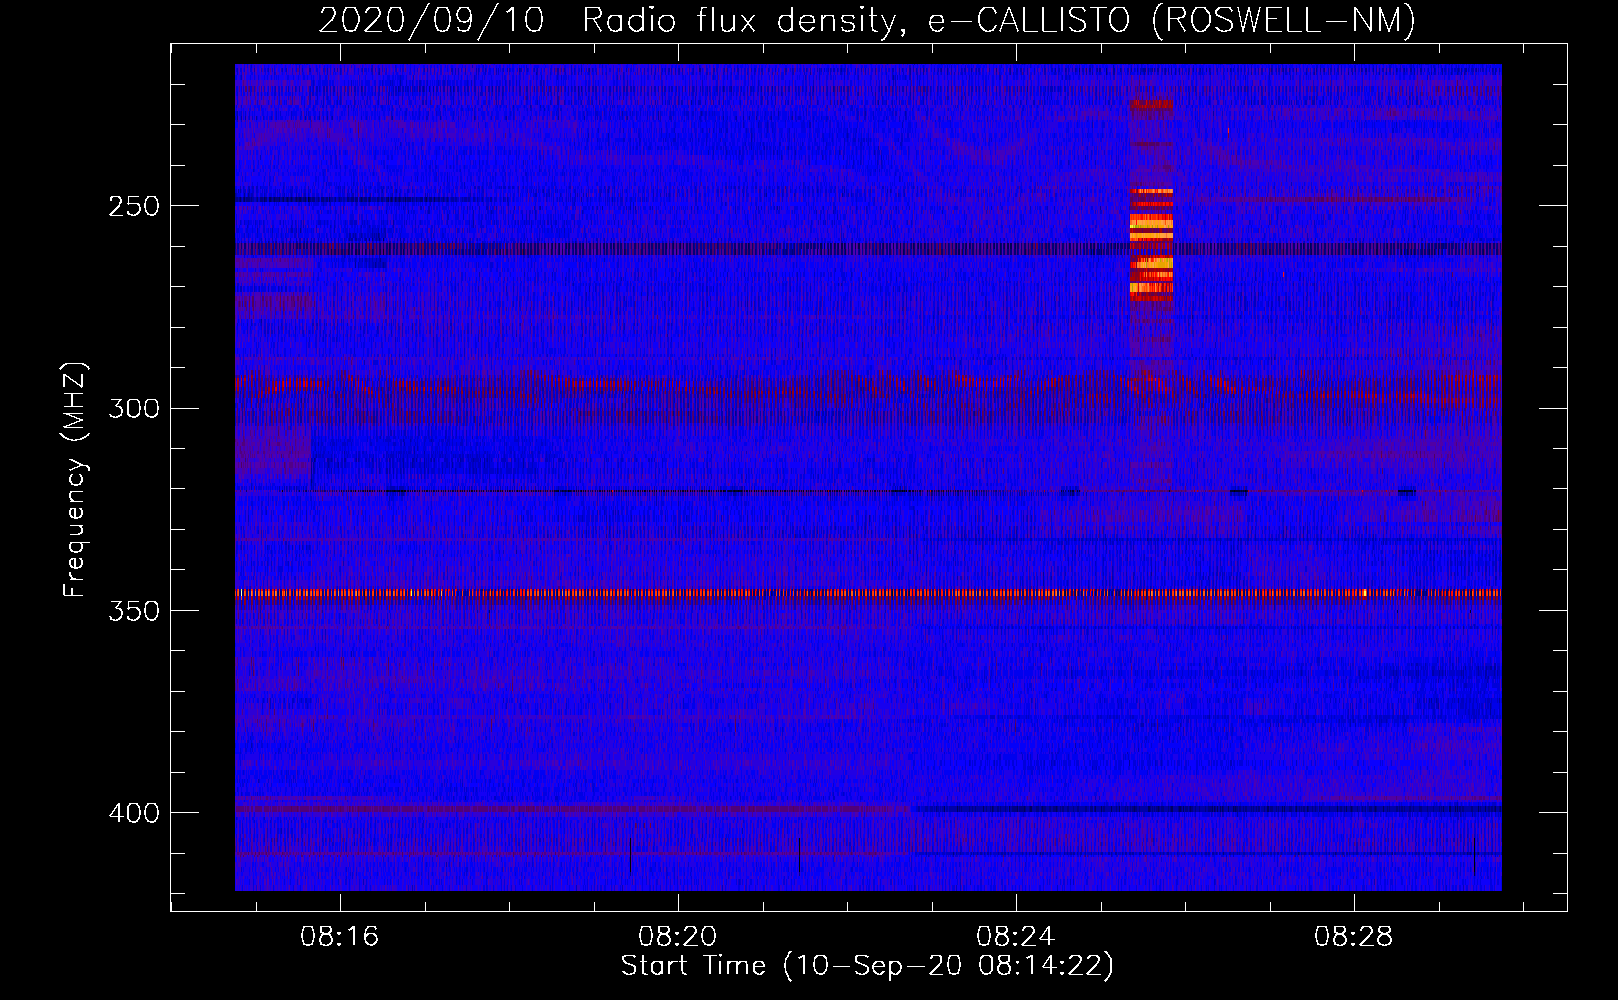This screenshot has height=1000, width=1618.
Task: Click the 350 frequency tick label
Action: [x=134, y=610]
